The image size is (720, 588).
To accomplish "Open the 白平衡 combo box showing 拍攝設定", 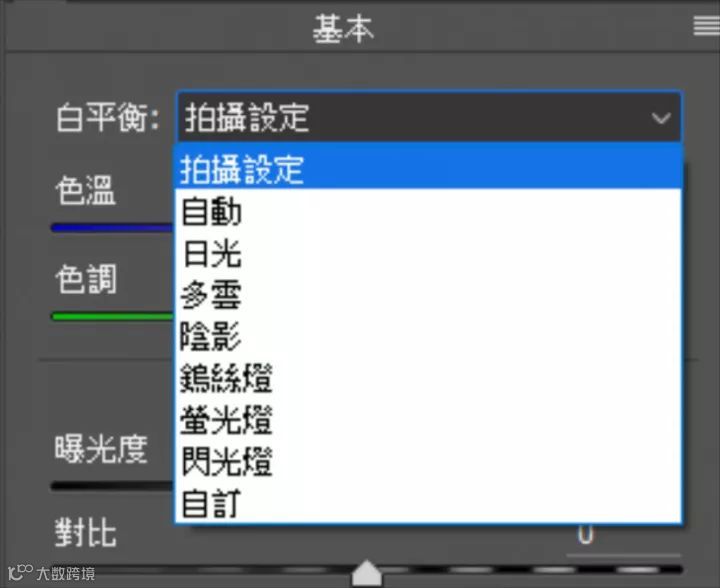I will tap(429, 117).
